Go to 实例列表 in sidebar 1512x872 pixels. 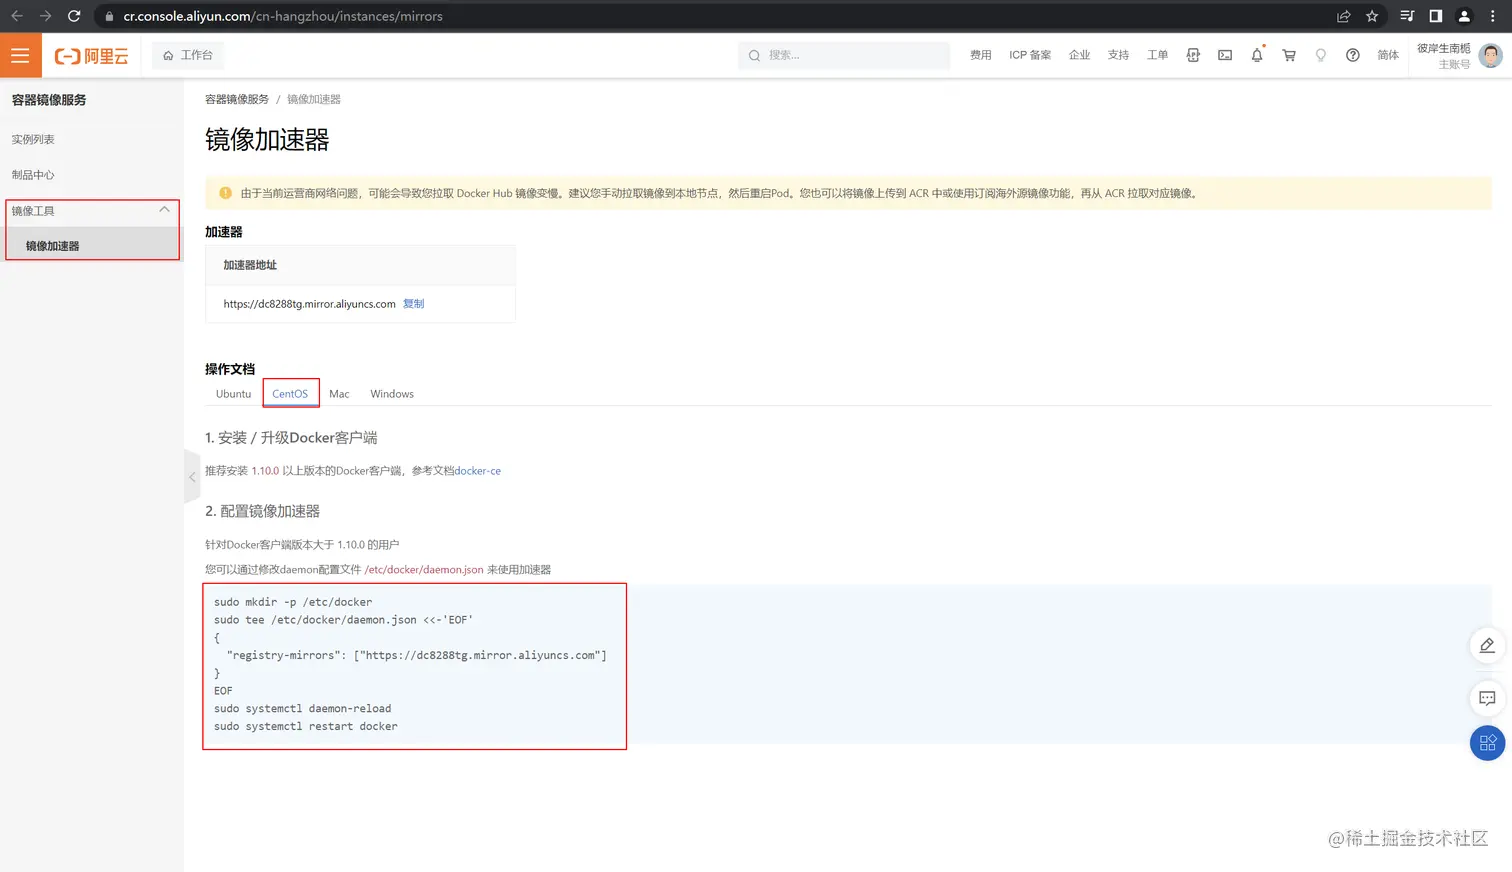[33, 139]
